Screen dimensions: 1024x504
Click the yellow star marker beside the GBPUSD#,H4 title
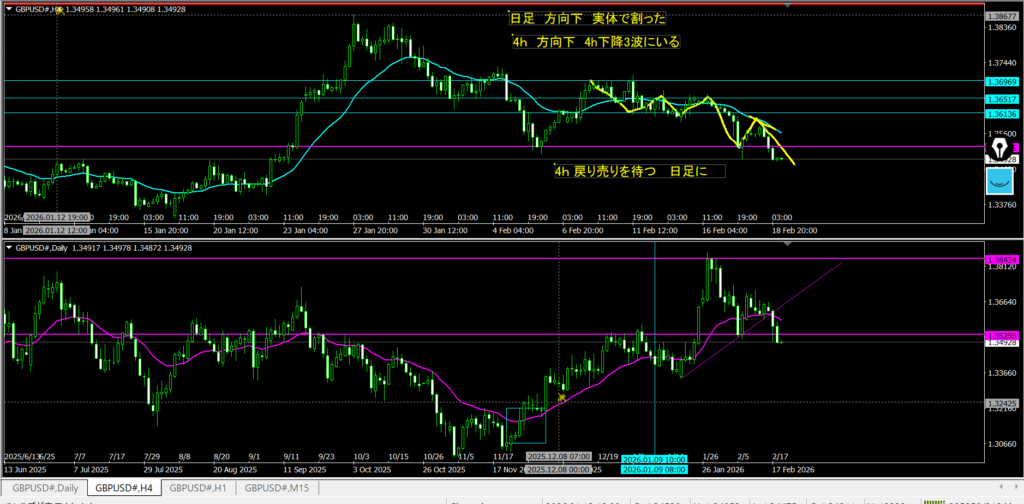pos(60,10)
